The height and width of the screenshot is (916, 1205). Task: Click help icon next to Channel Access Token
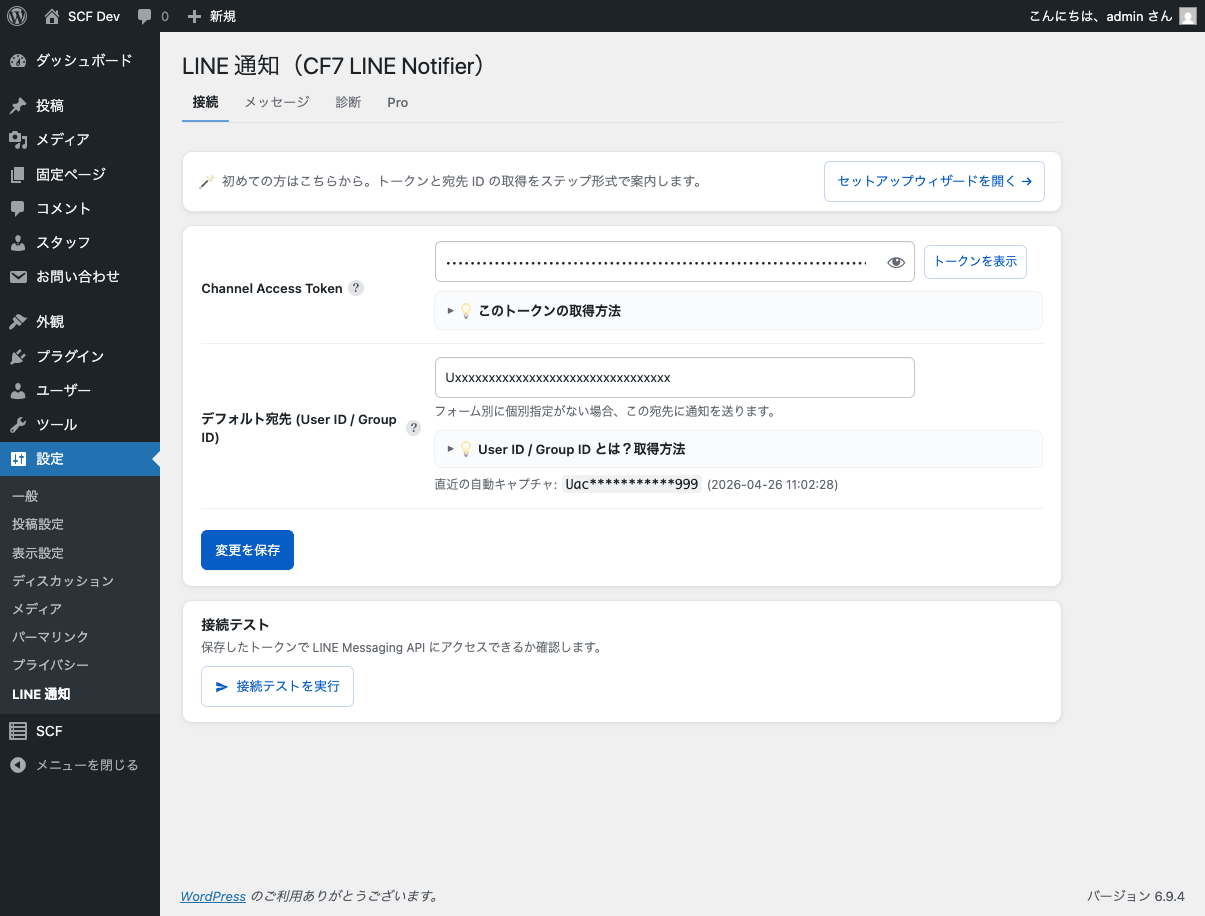(356, 288)
